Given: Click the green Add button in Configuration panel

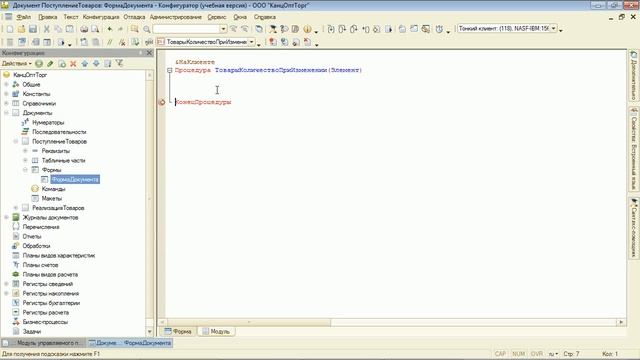Looking at the screenshot, I should click(39, 63).
